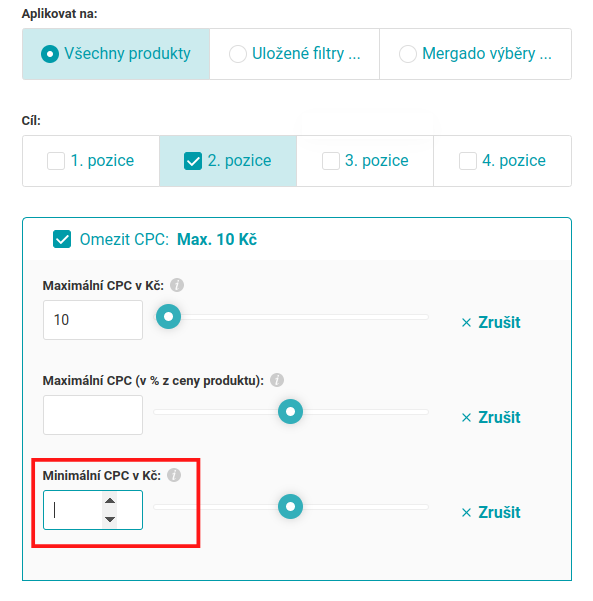Focus the Maximální CPC percent input field
Viewport: 593px width, 601px height.
click(93, 415)
